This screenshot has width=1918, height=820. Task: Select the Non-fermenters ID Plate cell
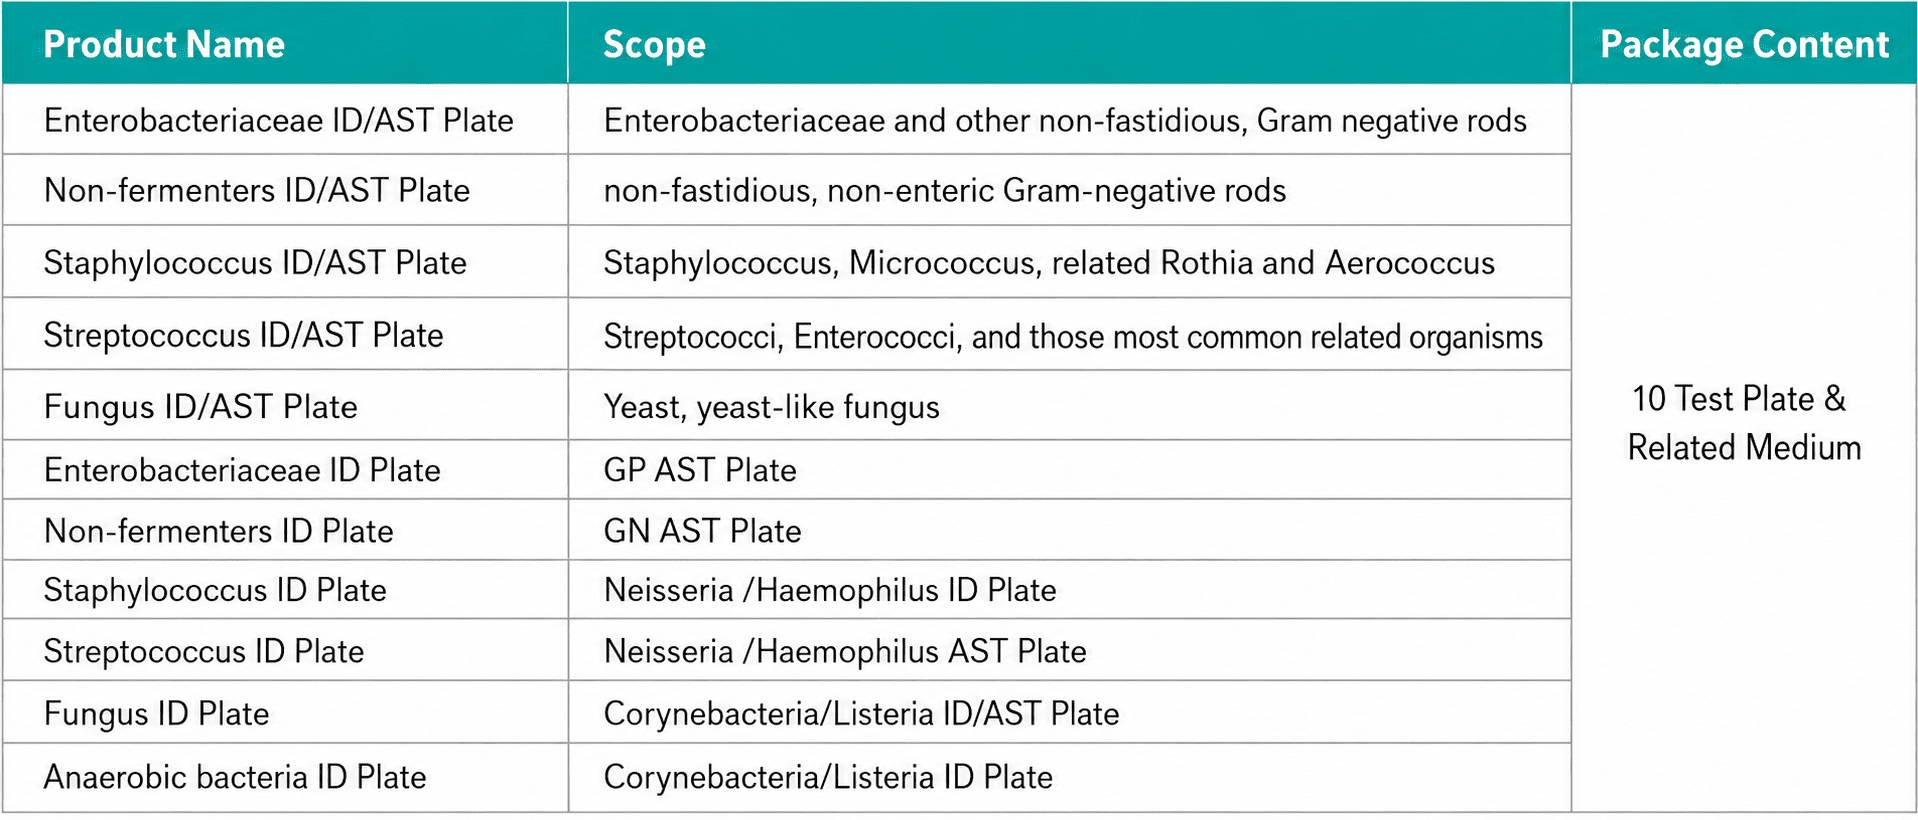[285, 530]
